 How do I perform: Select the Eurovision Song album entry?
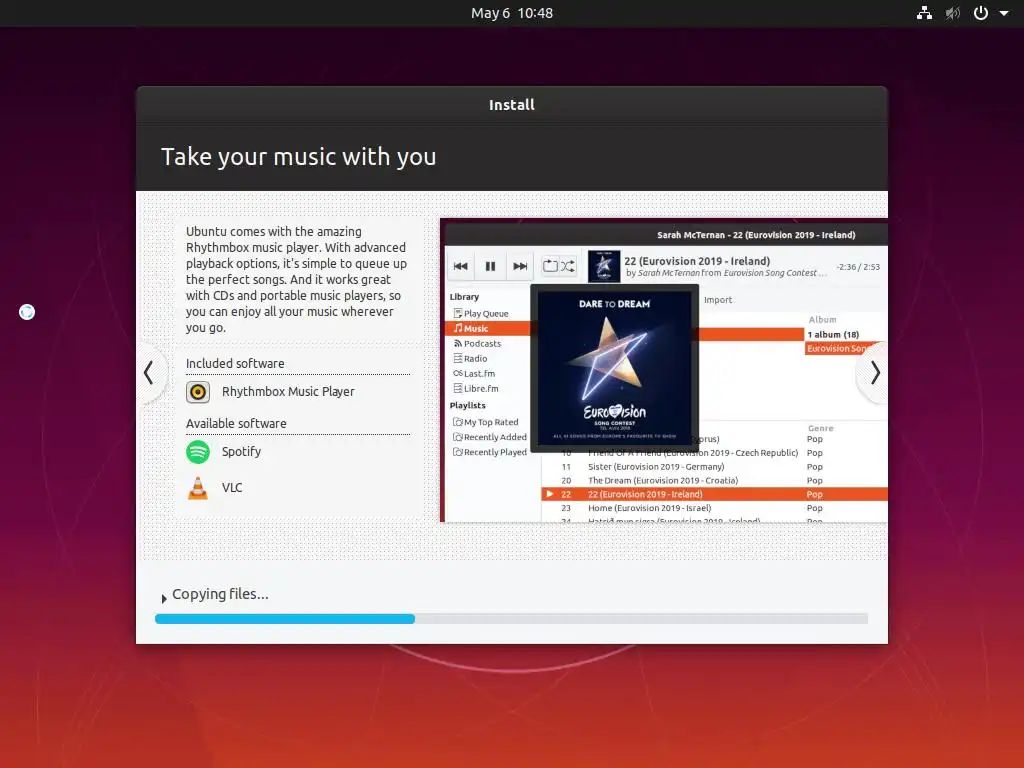[846, 349]
